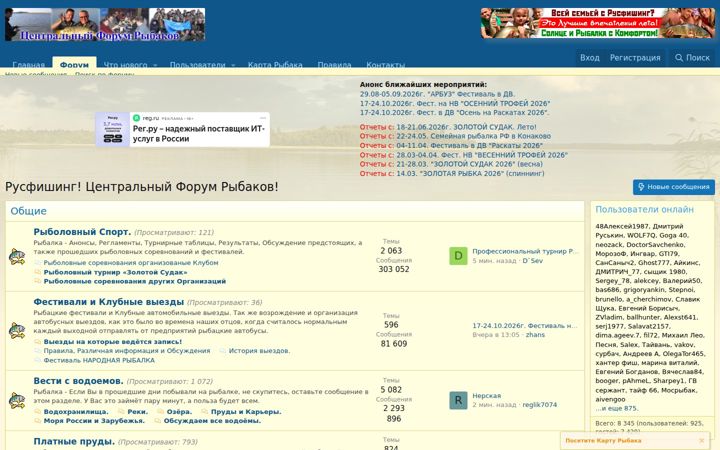The image size is (720, 450).
Task: Click the Регистрация link
Action: pos(635,58)
